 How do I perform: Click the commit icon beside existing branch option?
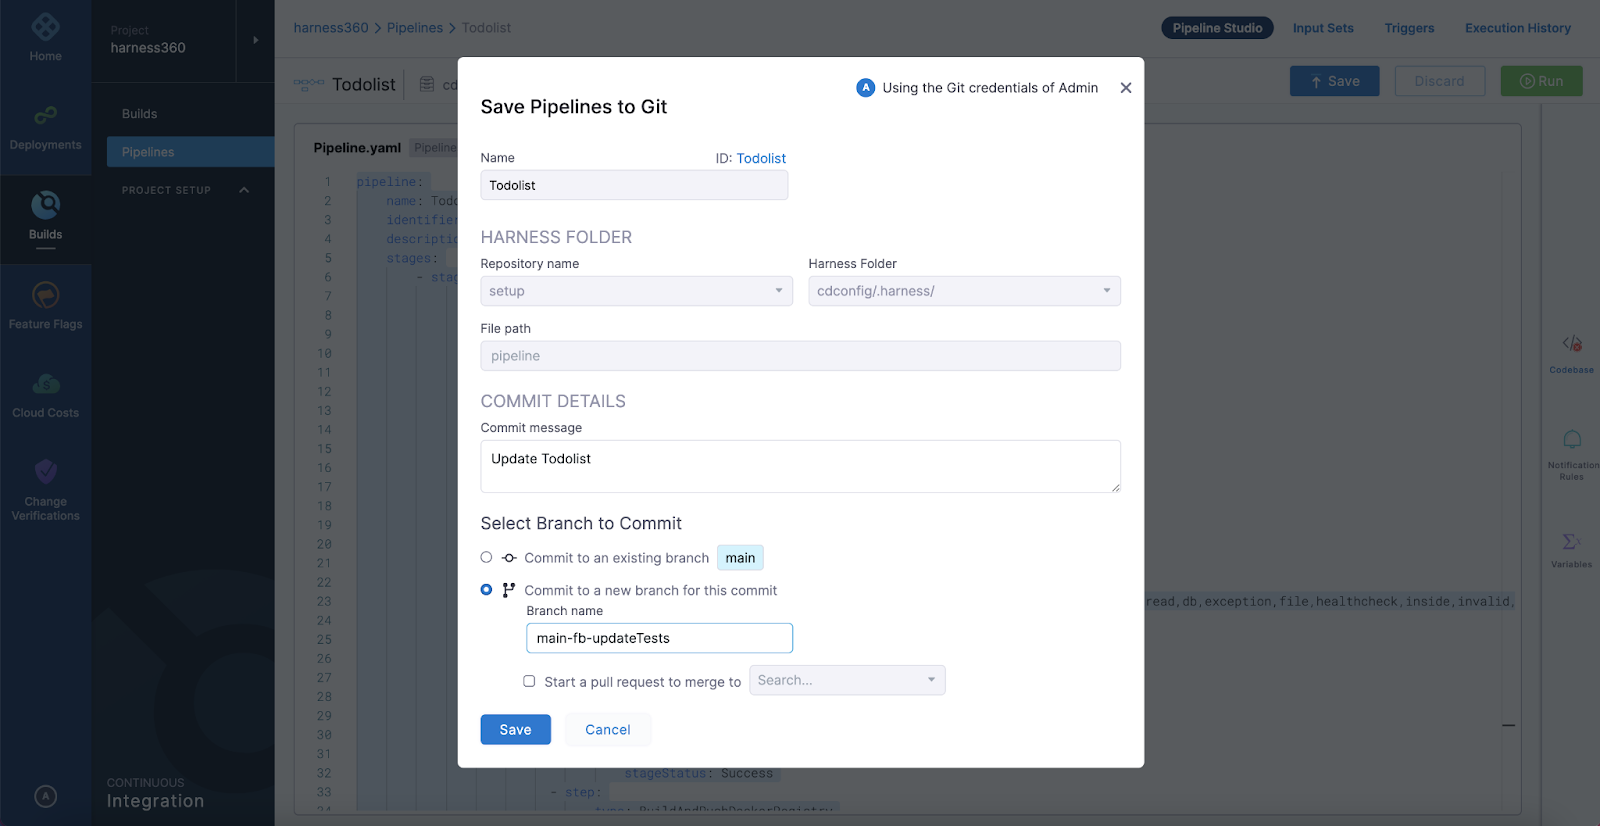tap(509, 558)
